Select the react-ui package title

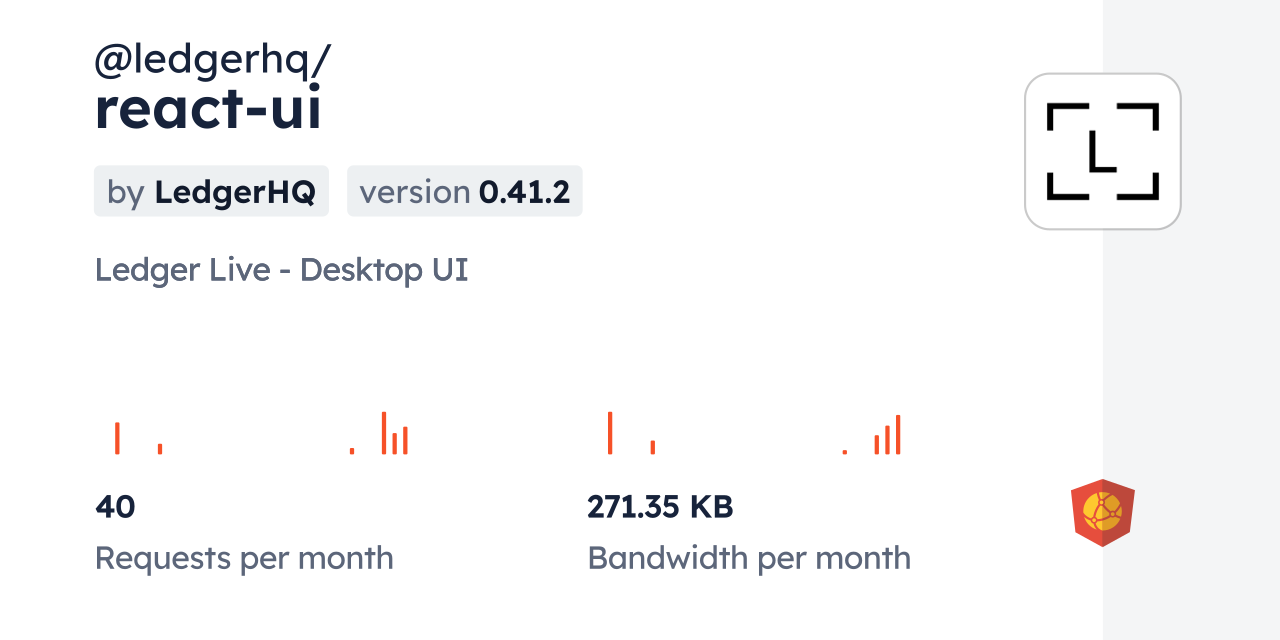(x=208, y=110)
